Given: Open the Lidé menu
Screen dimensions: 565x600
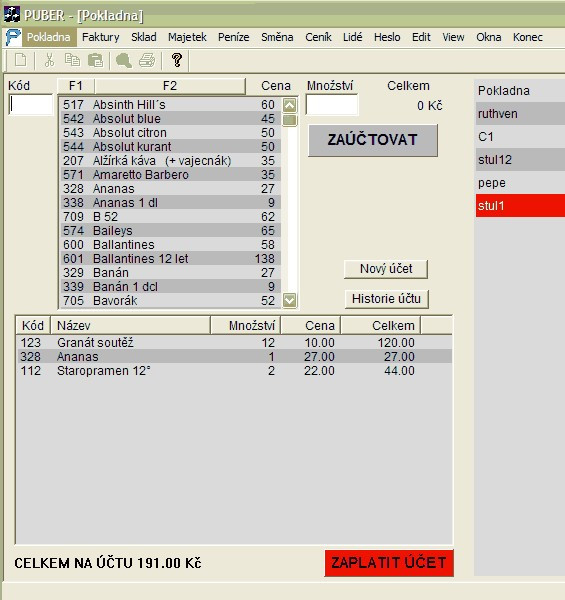Looking at the screenshot, I should (x=353, y=37).
